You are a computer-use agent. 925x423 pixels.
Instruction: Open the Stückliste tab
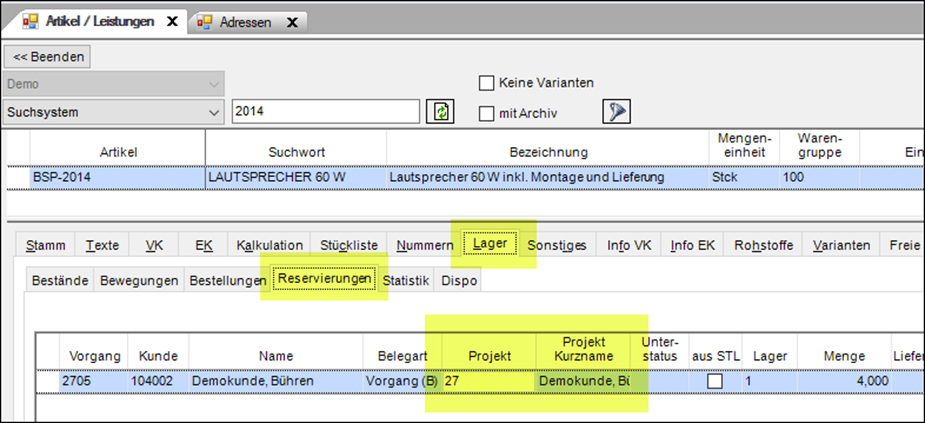[x=349, y=245]
